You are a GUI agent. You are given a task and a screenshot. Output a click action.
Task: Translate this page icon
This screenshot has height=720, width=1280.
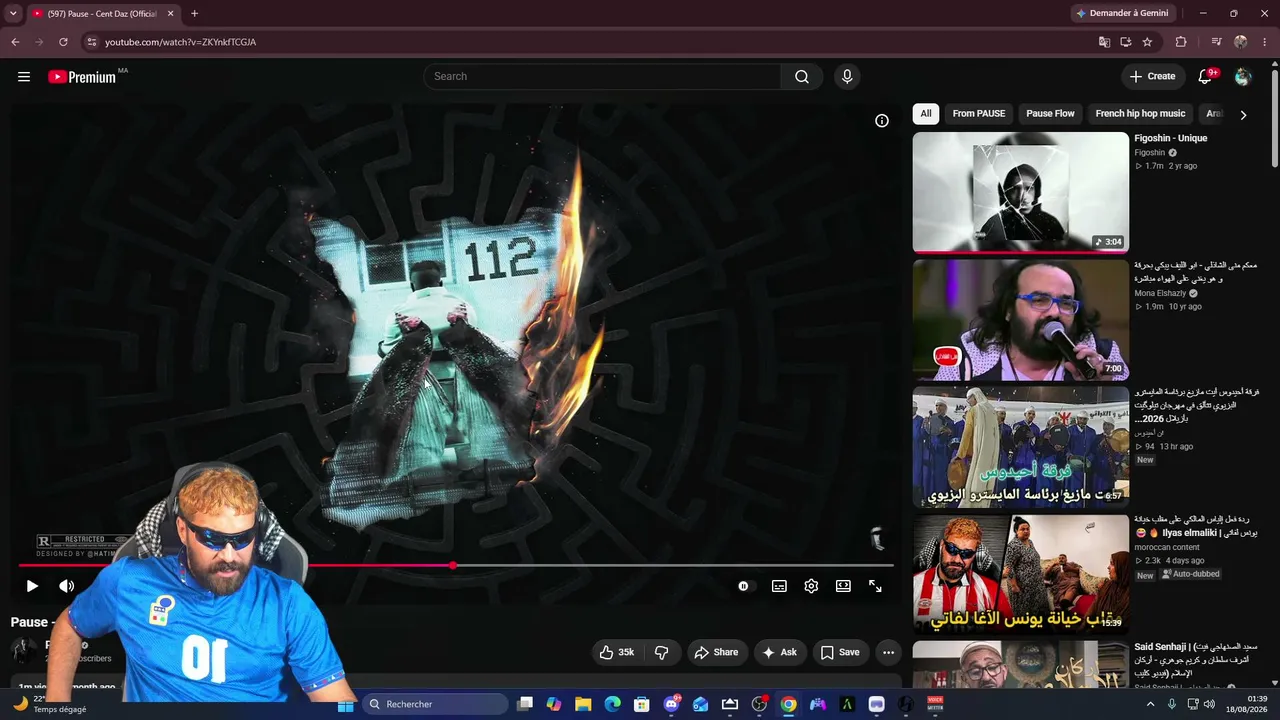coord(1104,42)
